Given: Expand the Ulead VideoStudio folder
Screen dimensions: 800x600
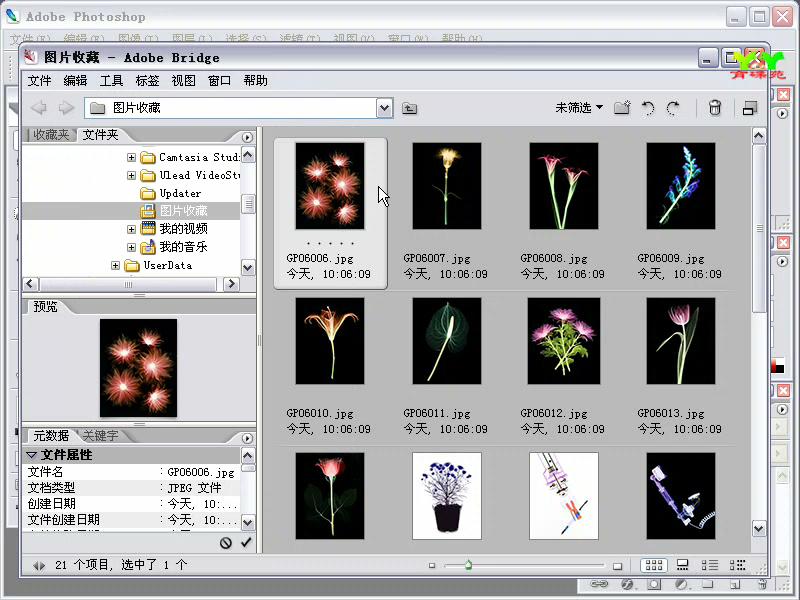Looking at the screenshot, I should click(x=131, y=176).
